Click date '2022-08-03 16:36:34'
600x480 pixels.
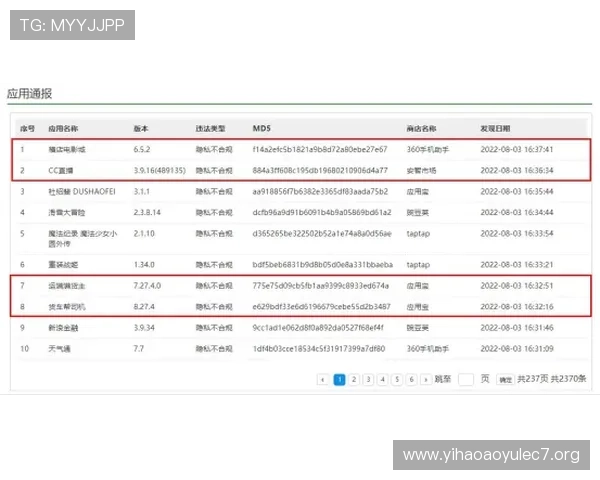pos(517,170)
